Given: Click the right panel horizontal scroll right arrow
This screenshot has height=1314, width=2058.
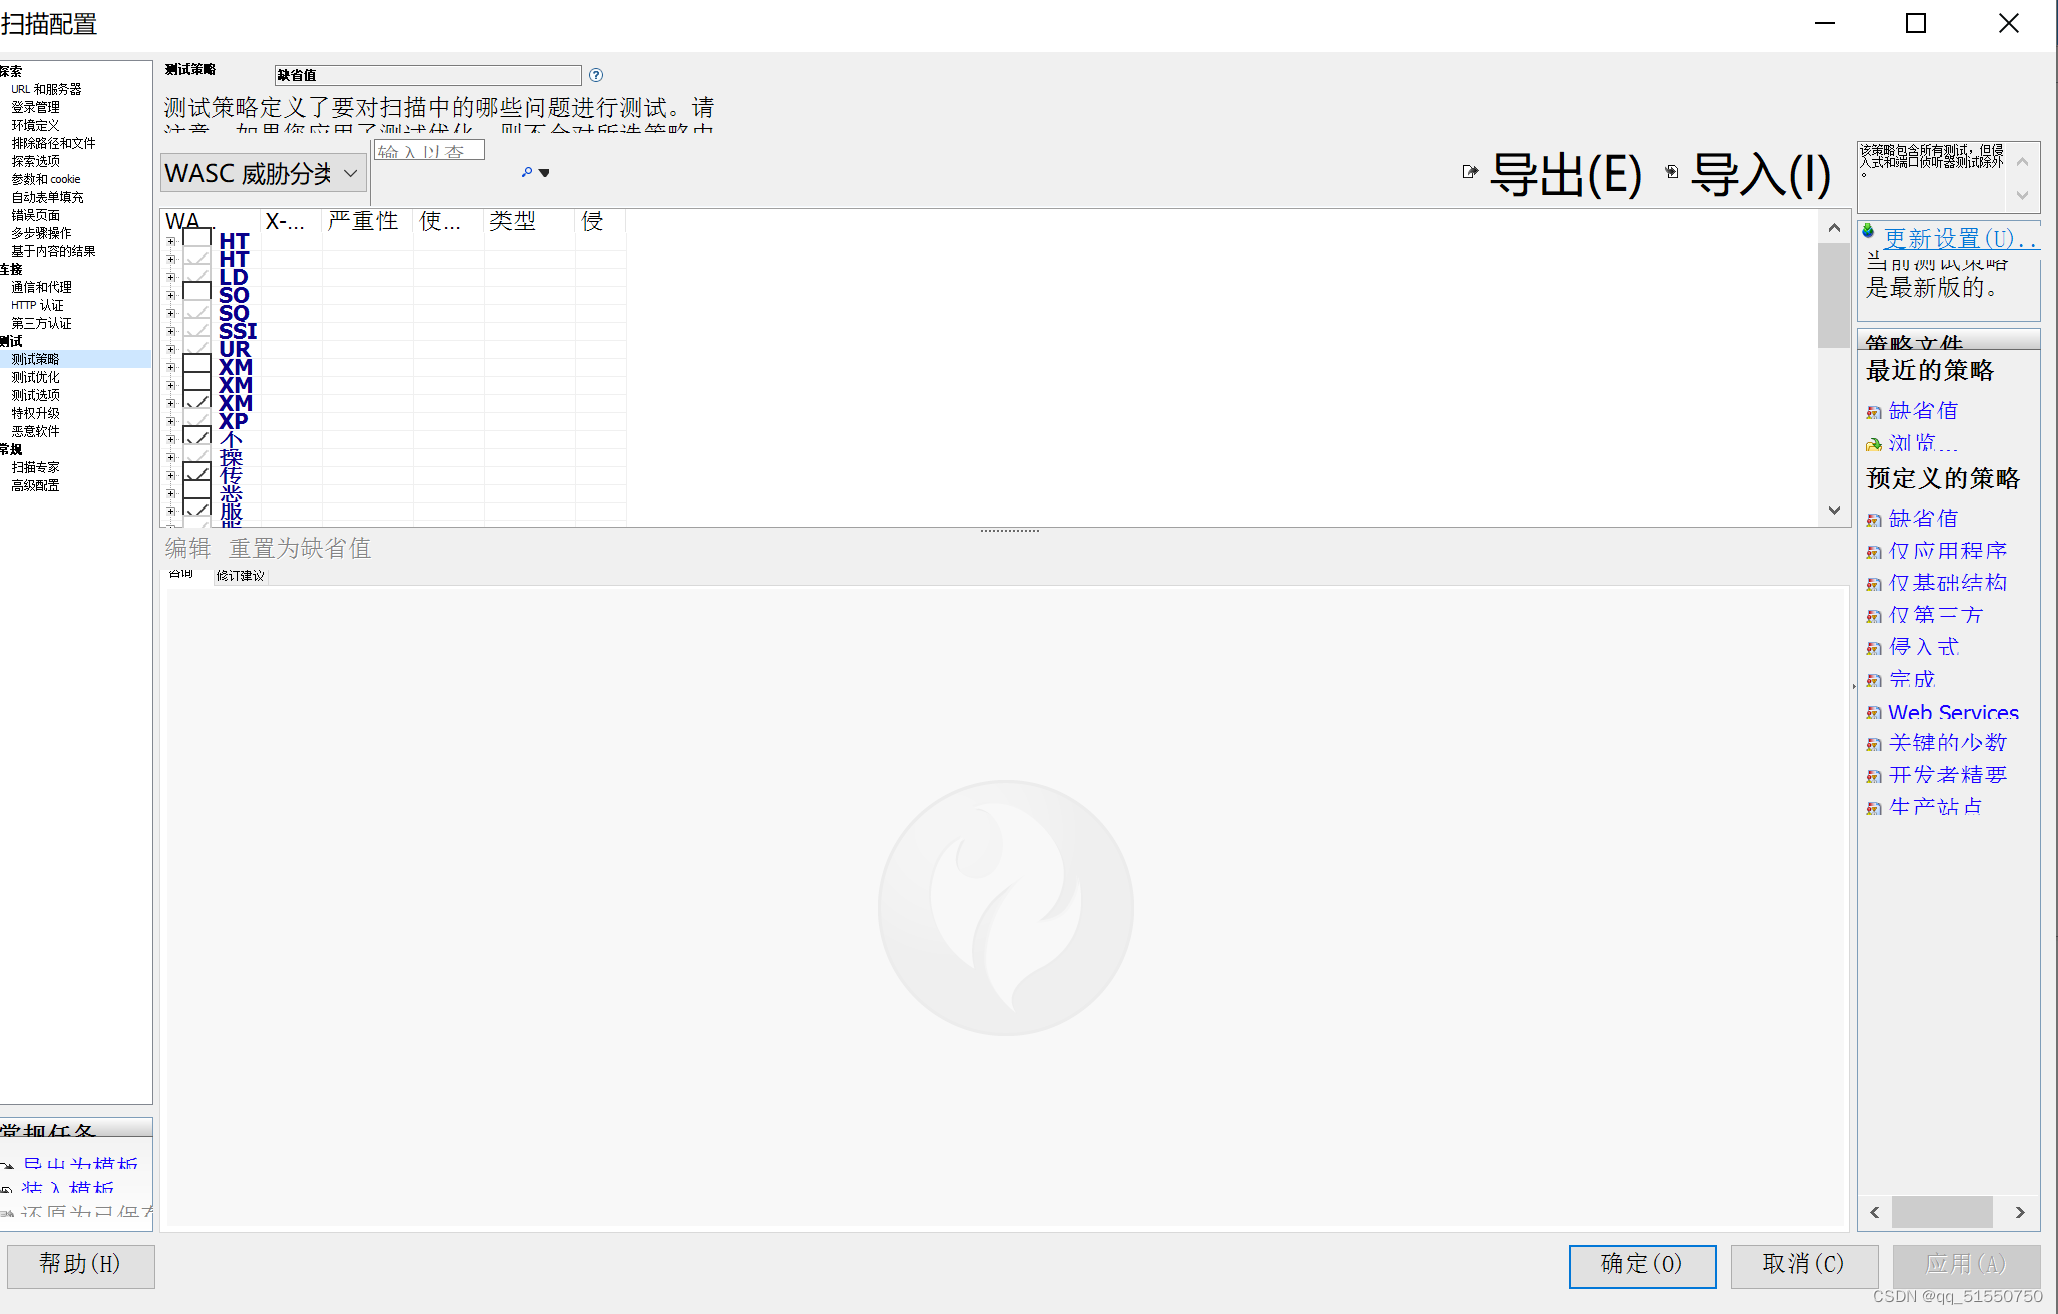Looking at the screenshot, I should click(2021, 1213).
